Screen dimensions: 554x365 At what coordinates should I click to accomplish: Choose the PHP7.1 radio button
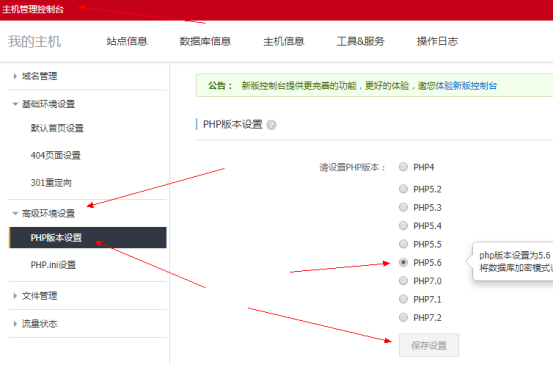point(403,299)
